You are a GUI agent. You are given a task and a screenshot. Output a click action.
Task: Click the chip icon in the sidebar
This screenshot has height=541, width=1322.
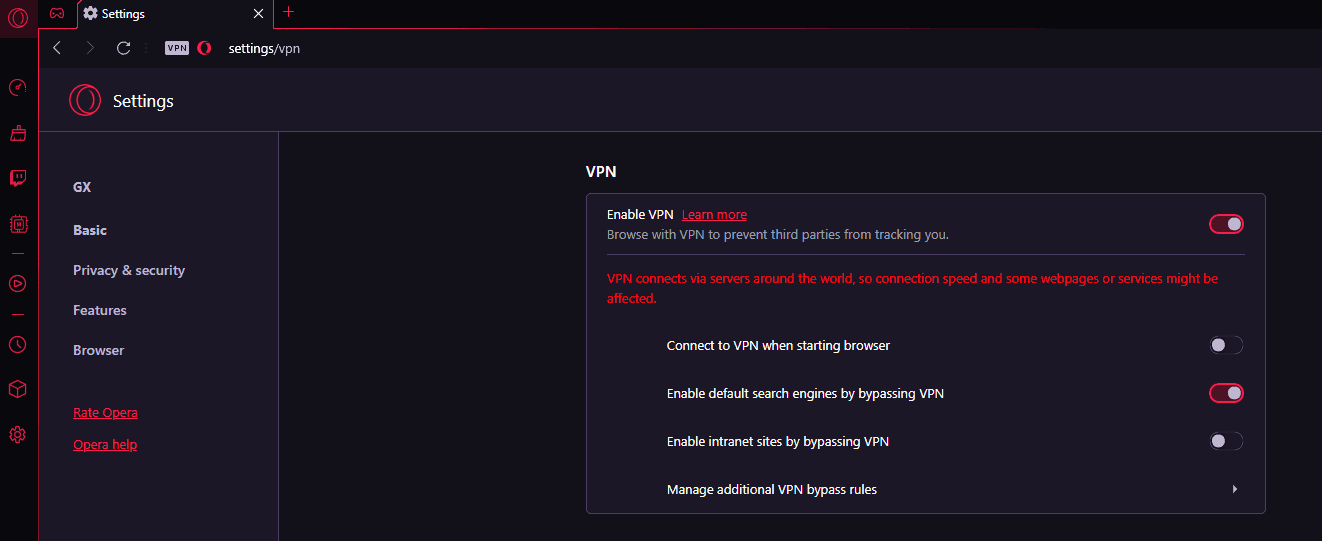point(17,224)
